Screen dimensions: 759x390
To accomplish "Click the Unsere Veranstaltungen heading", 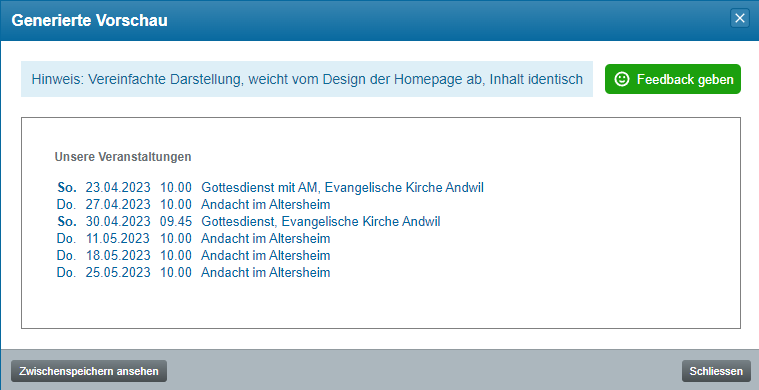I will point(123,157).
